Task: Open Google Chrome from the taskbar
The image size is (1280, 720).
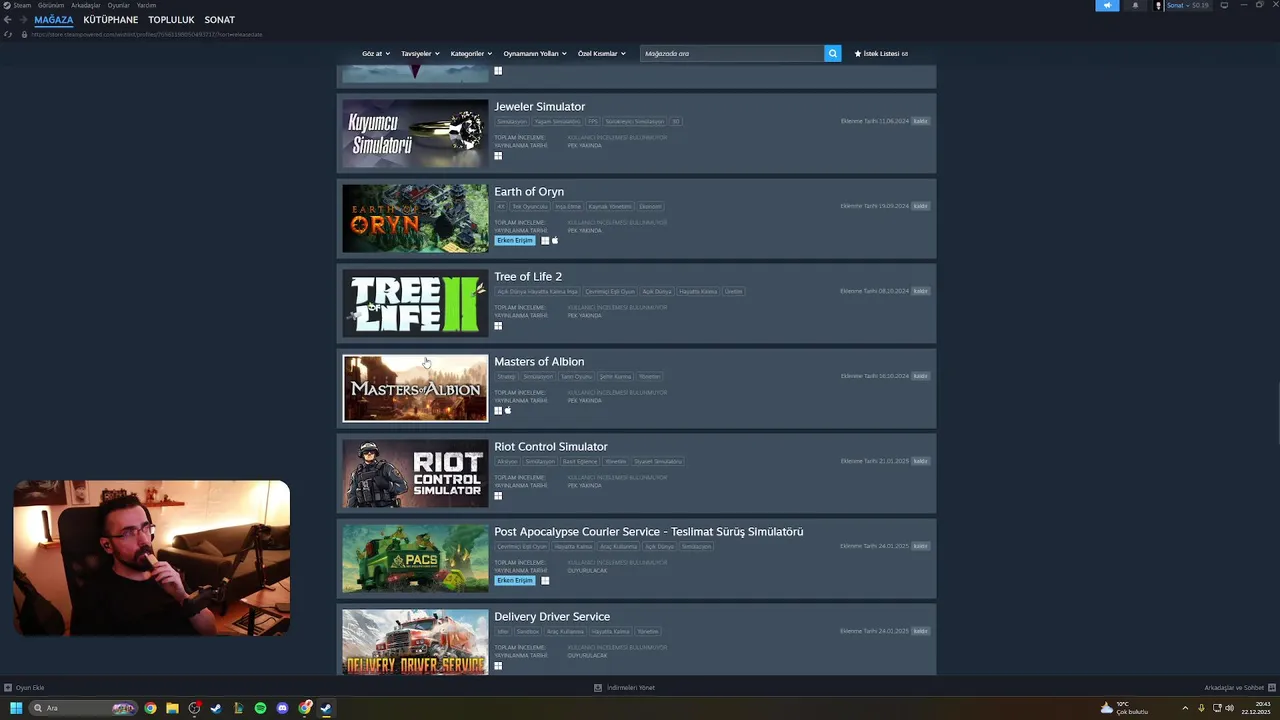Action: (x=150, y=708)
